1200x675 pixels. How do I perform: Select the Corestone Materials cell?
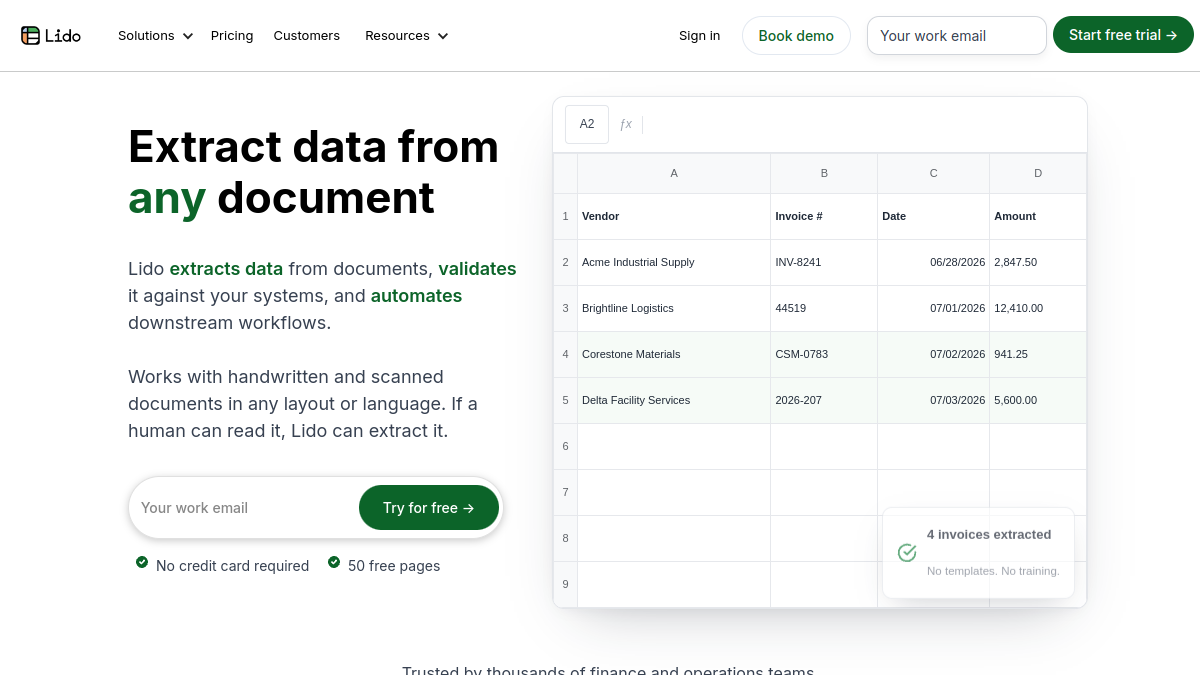674,354
